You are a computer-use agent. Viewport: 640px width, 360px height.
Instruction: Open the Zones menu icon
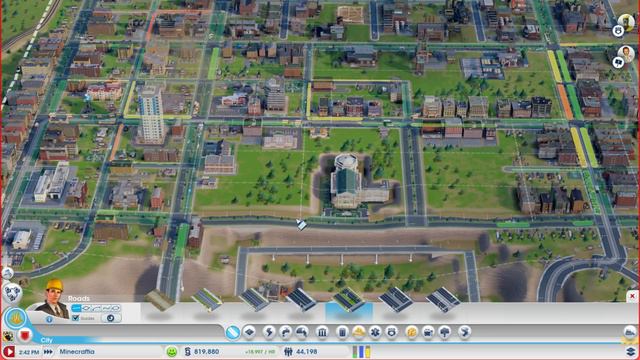pyautogui.click(x=249, y=332)
